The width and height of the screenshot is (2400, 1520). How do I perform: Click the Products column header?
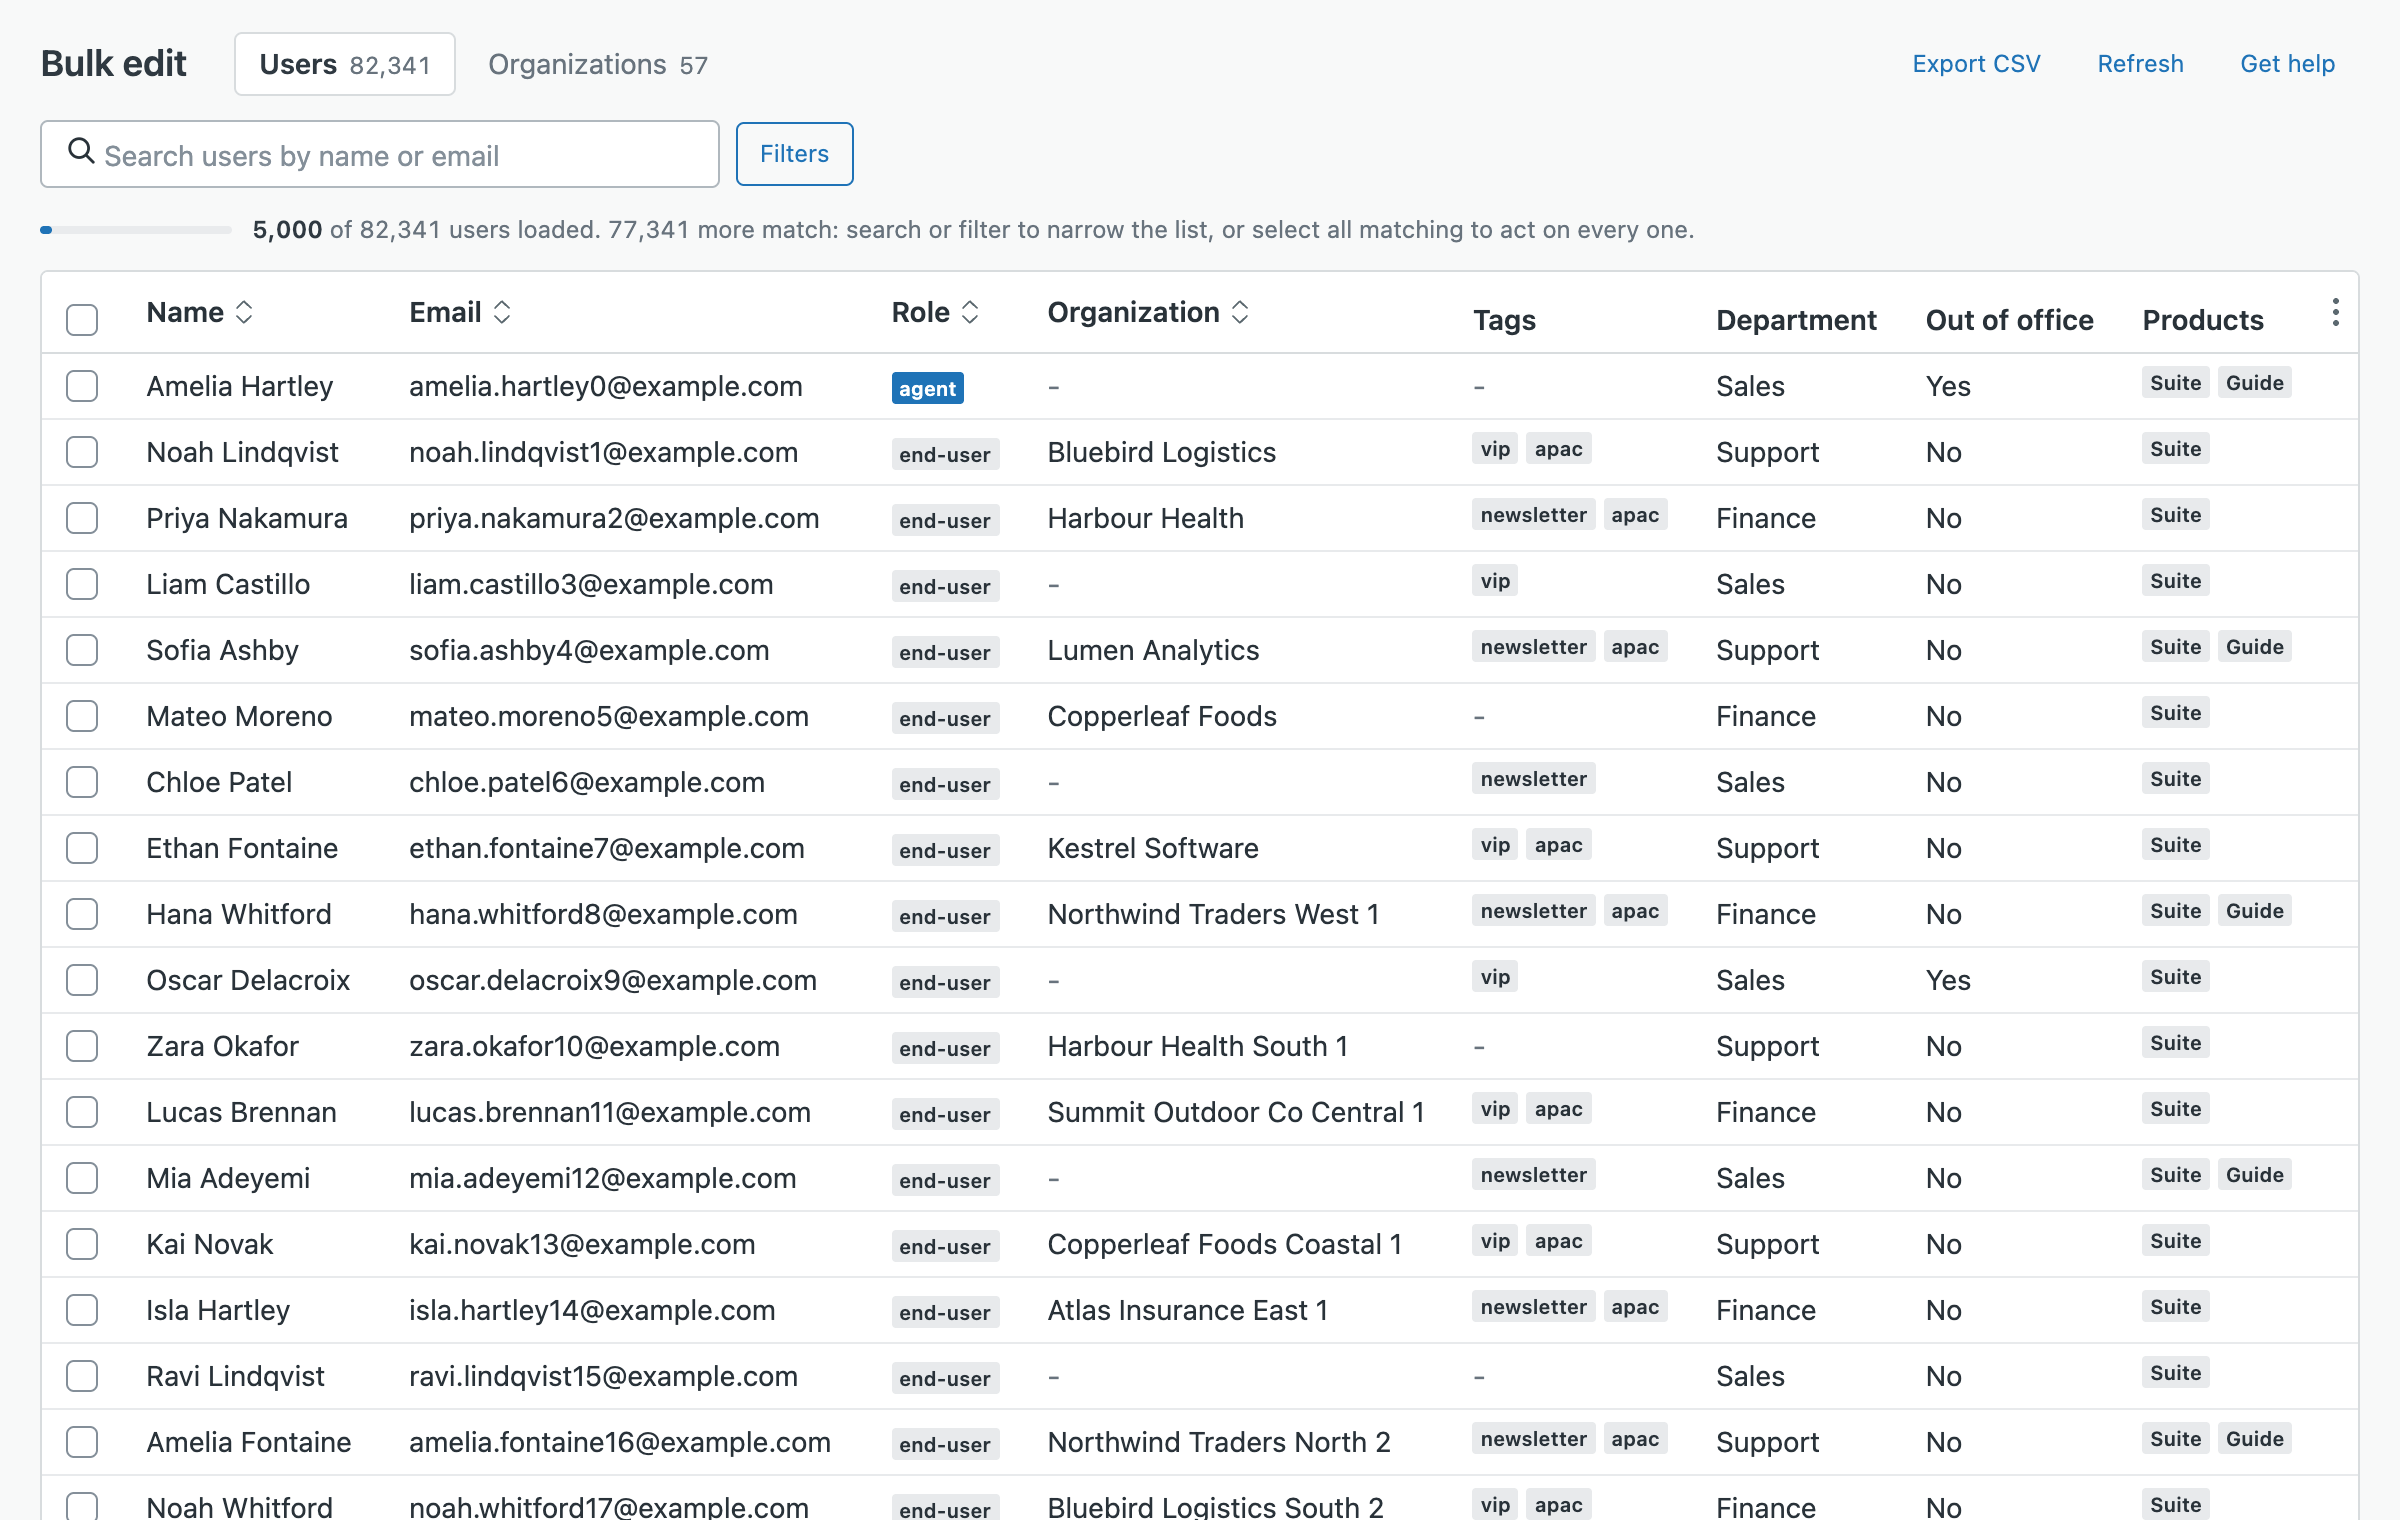click(x=2203, y=320)
